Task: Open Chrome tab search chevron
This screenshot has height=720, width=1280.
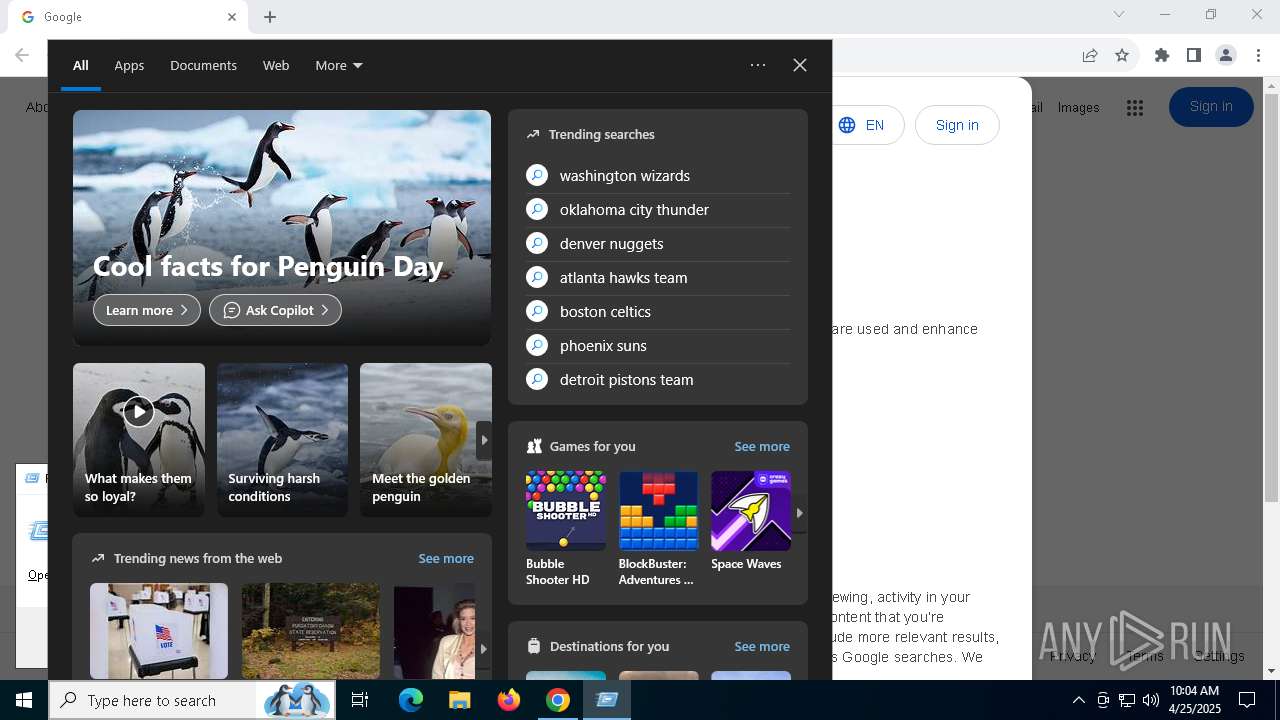Action: (x=1119, y=14)
